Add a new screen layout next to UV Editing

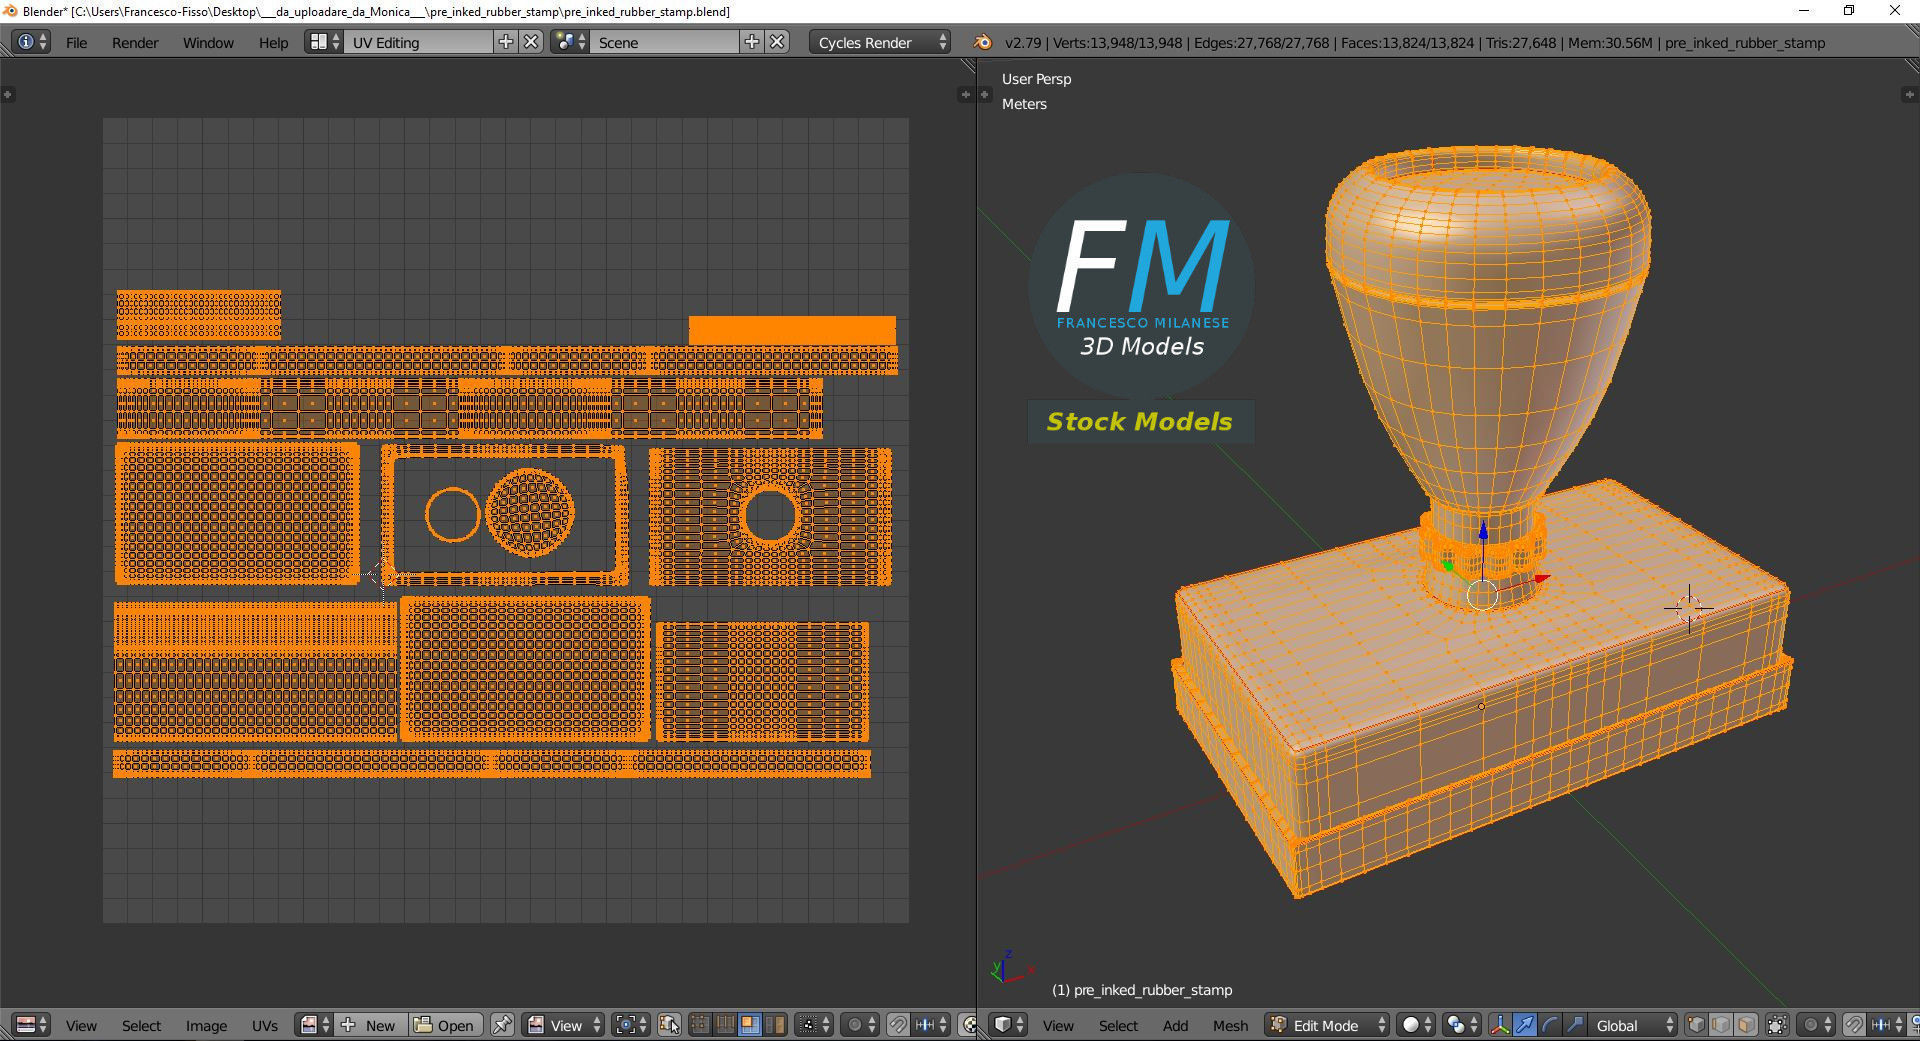[506, 42]
